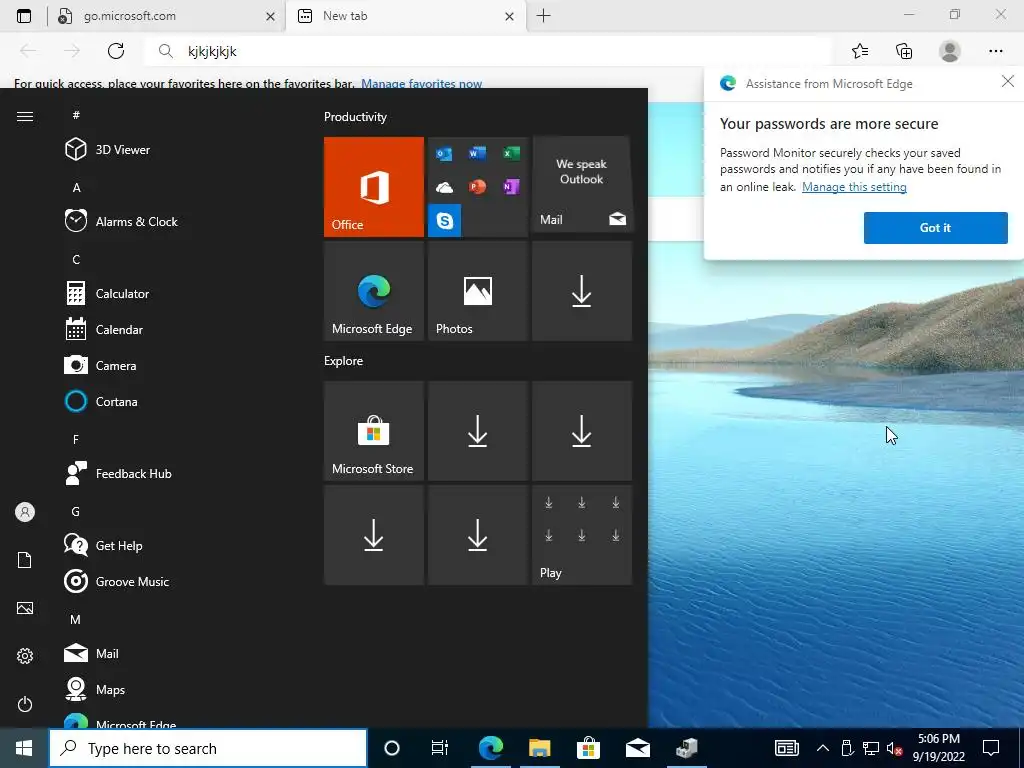Switch to the go.microsoft.com tab

(x=167, y=16)
